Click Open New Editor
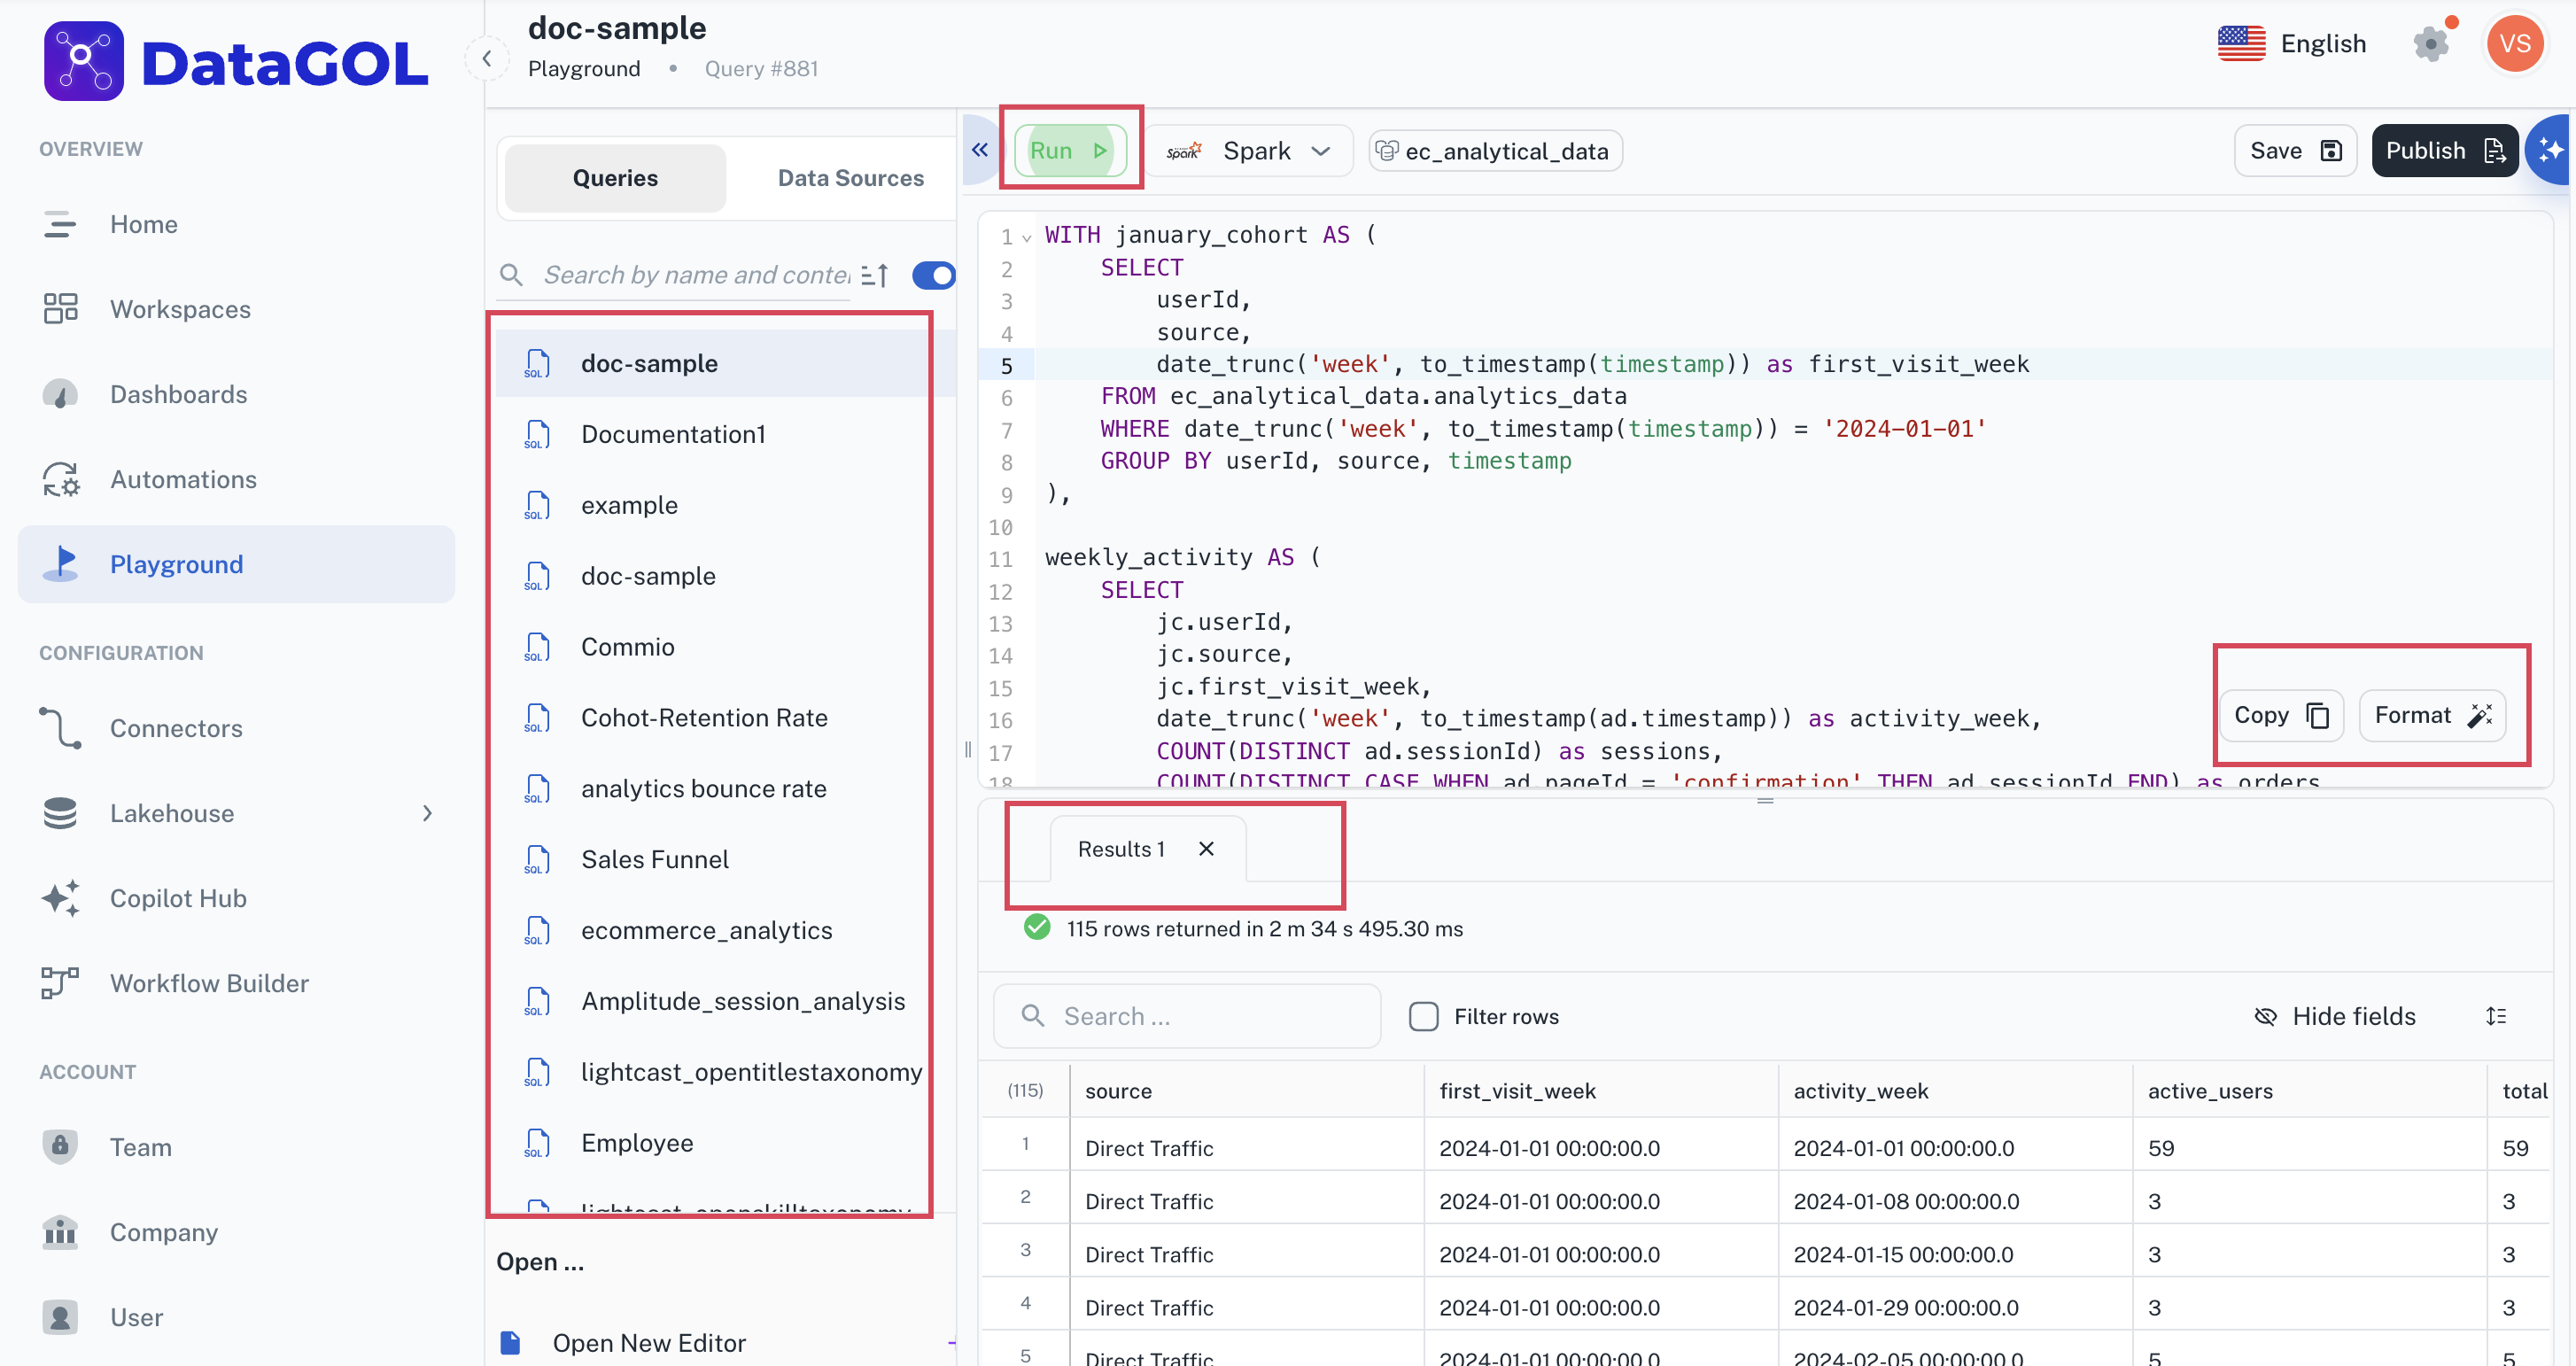 (x=649, y=1342)
